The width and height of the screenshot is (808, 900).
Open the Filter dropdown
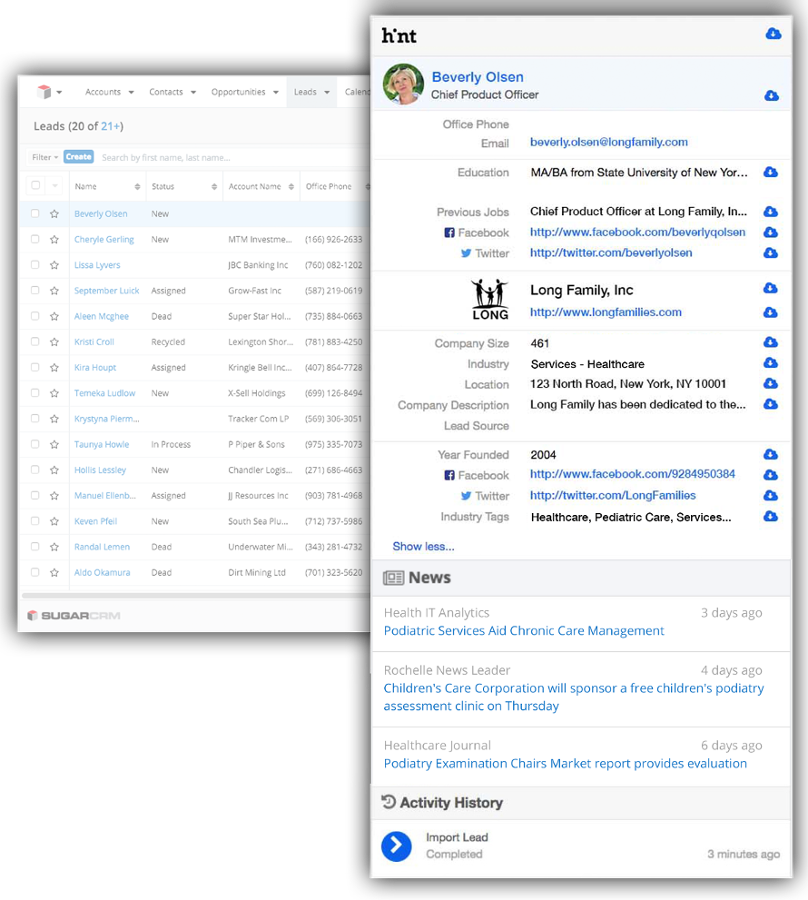[x=44, y=157]
